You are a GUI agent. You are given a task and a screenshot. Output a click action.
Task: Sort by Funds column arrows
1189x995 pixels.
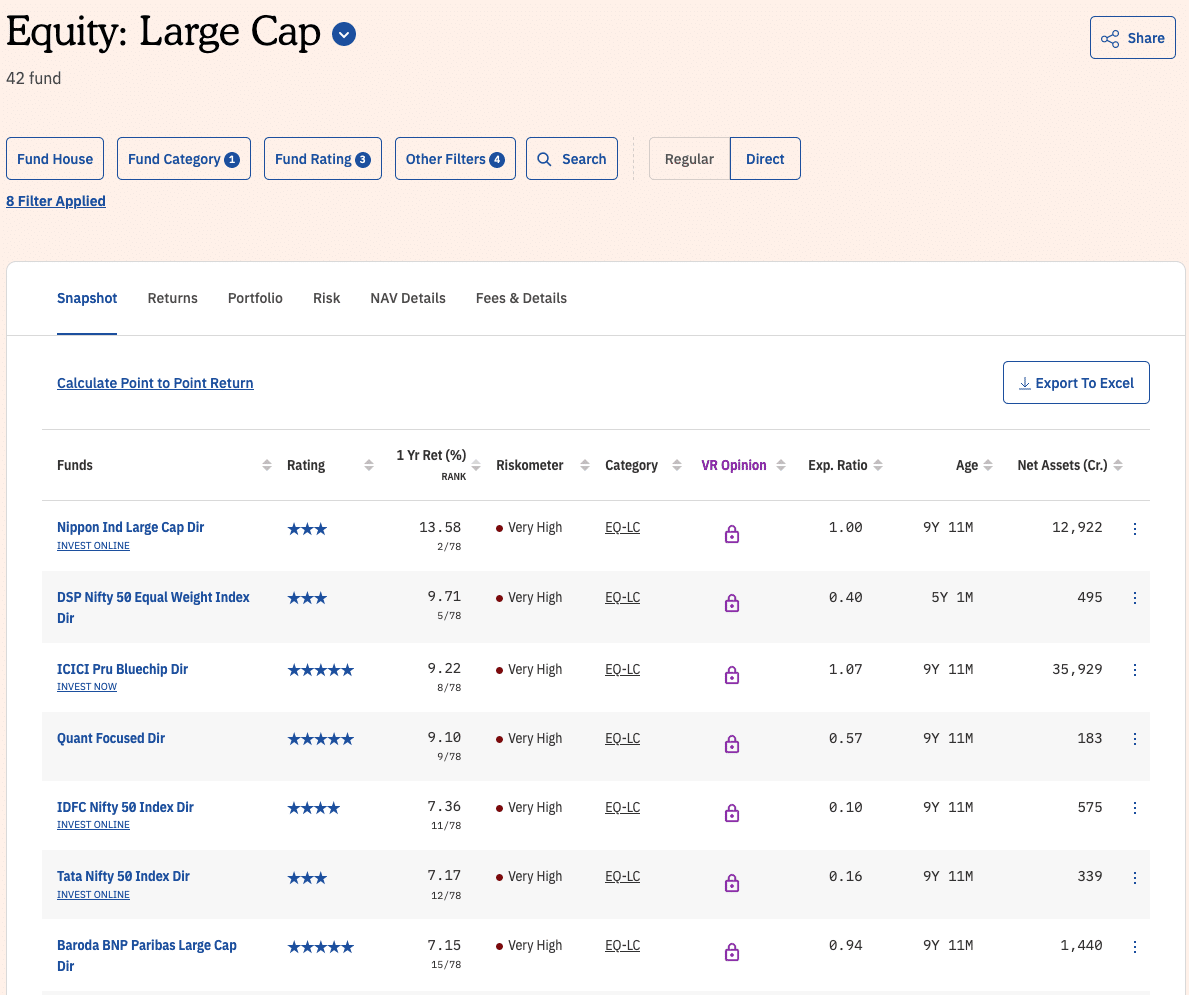click(267, 465)
